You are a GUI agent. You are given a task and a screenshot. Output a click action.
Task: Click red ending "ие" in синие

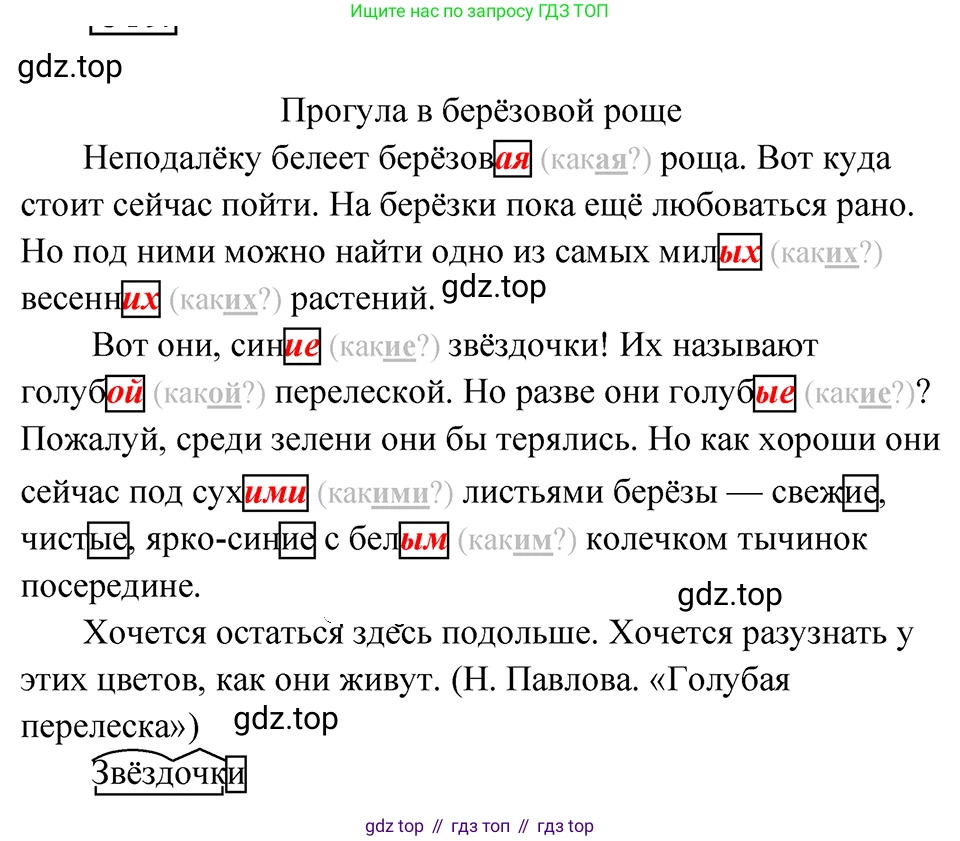coord(302,346)
